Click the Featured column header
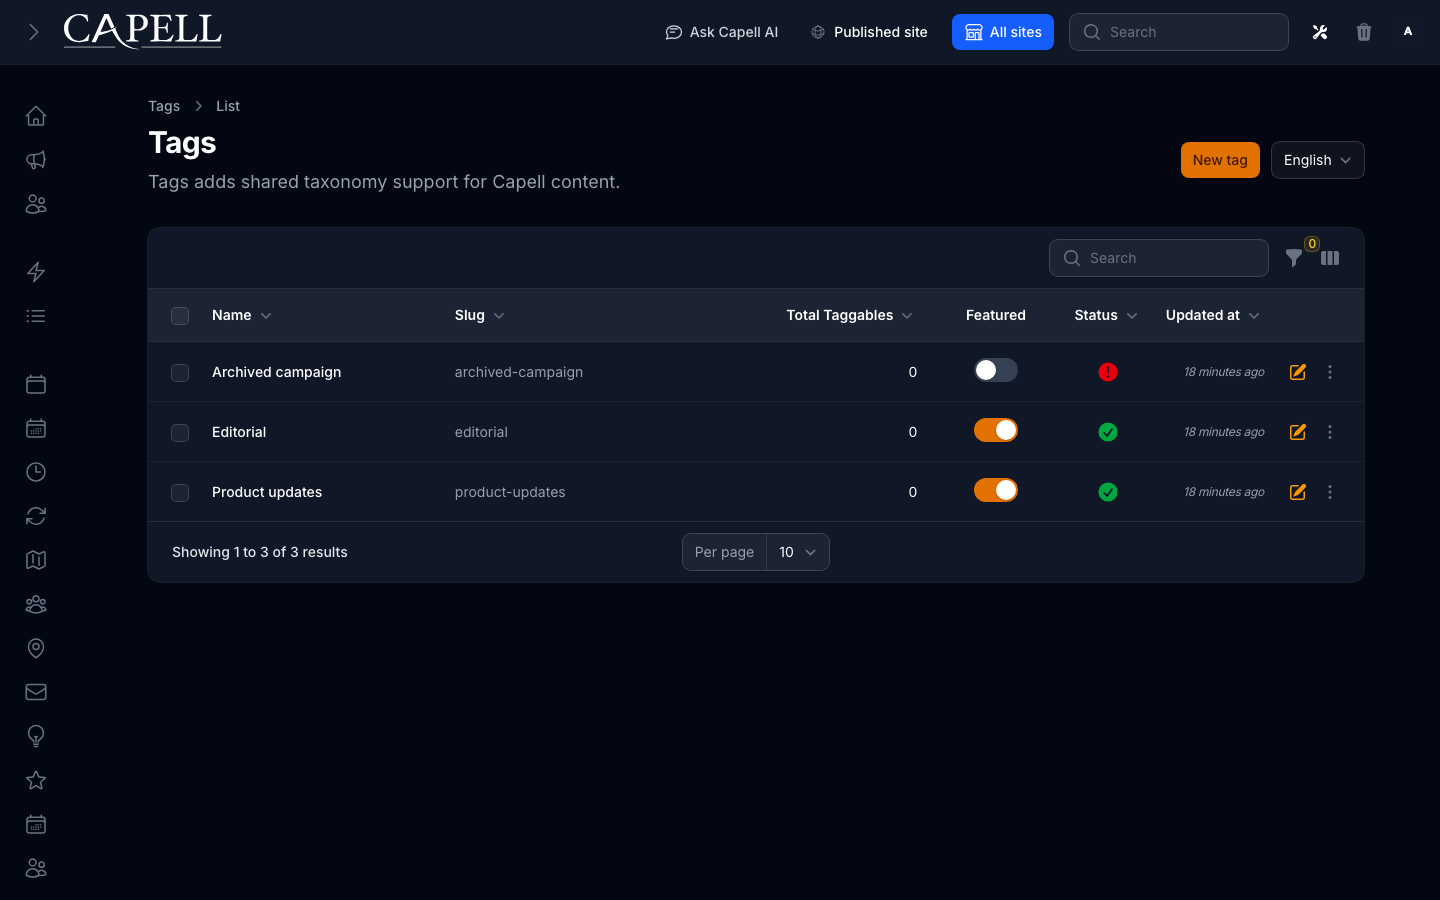 tap(996, 315)
